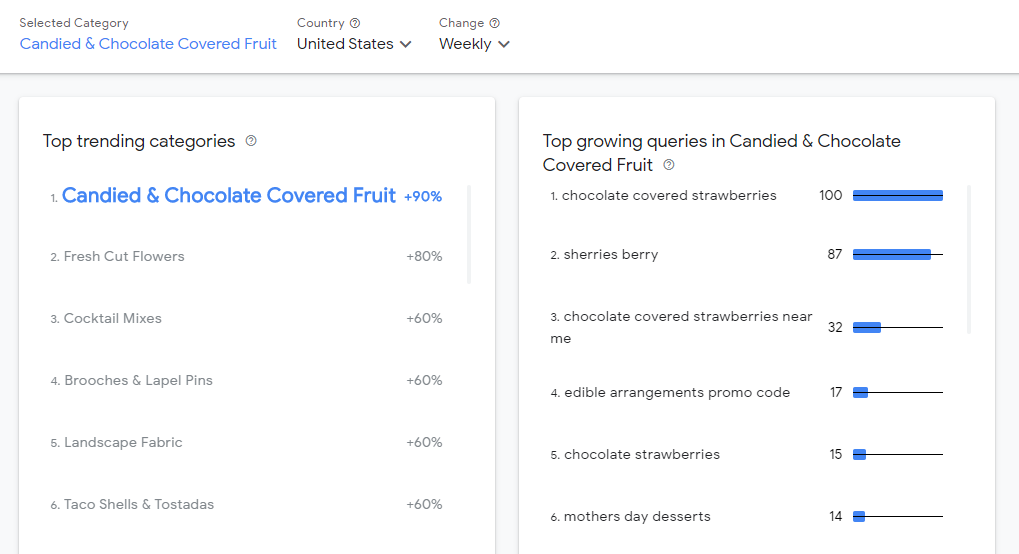The image size is (1019, 554).
Task: Select Cocktail Mixes category
Action: pyautogui.click(x=246, y=318)
